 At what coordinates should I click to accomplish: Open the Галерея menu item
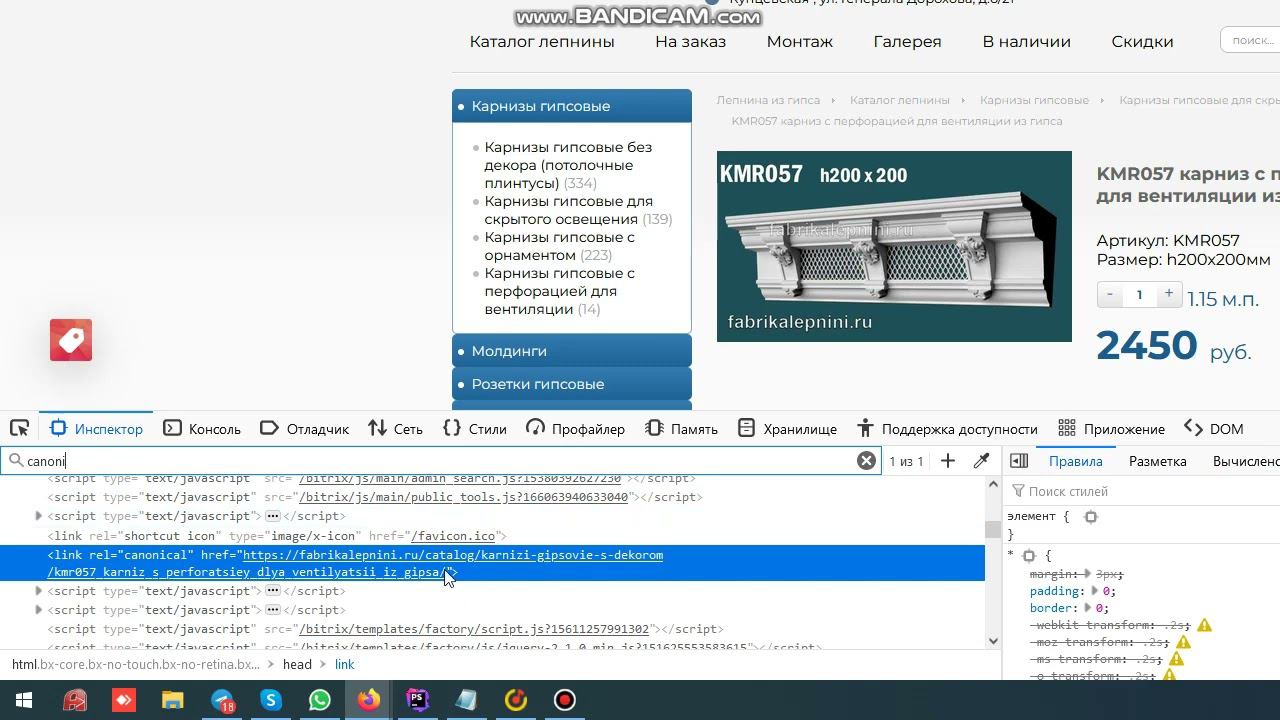point(907,41)
